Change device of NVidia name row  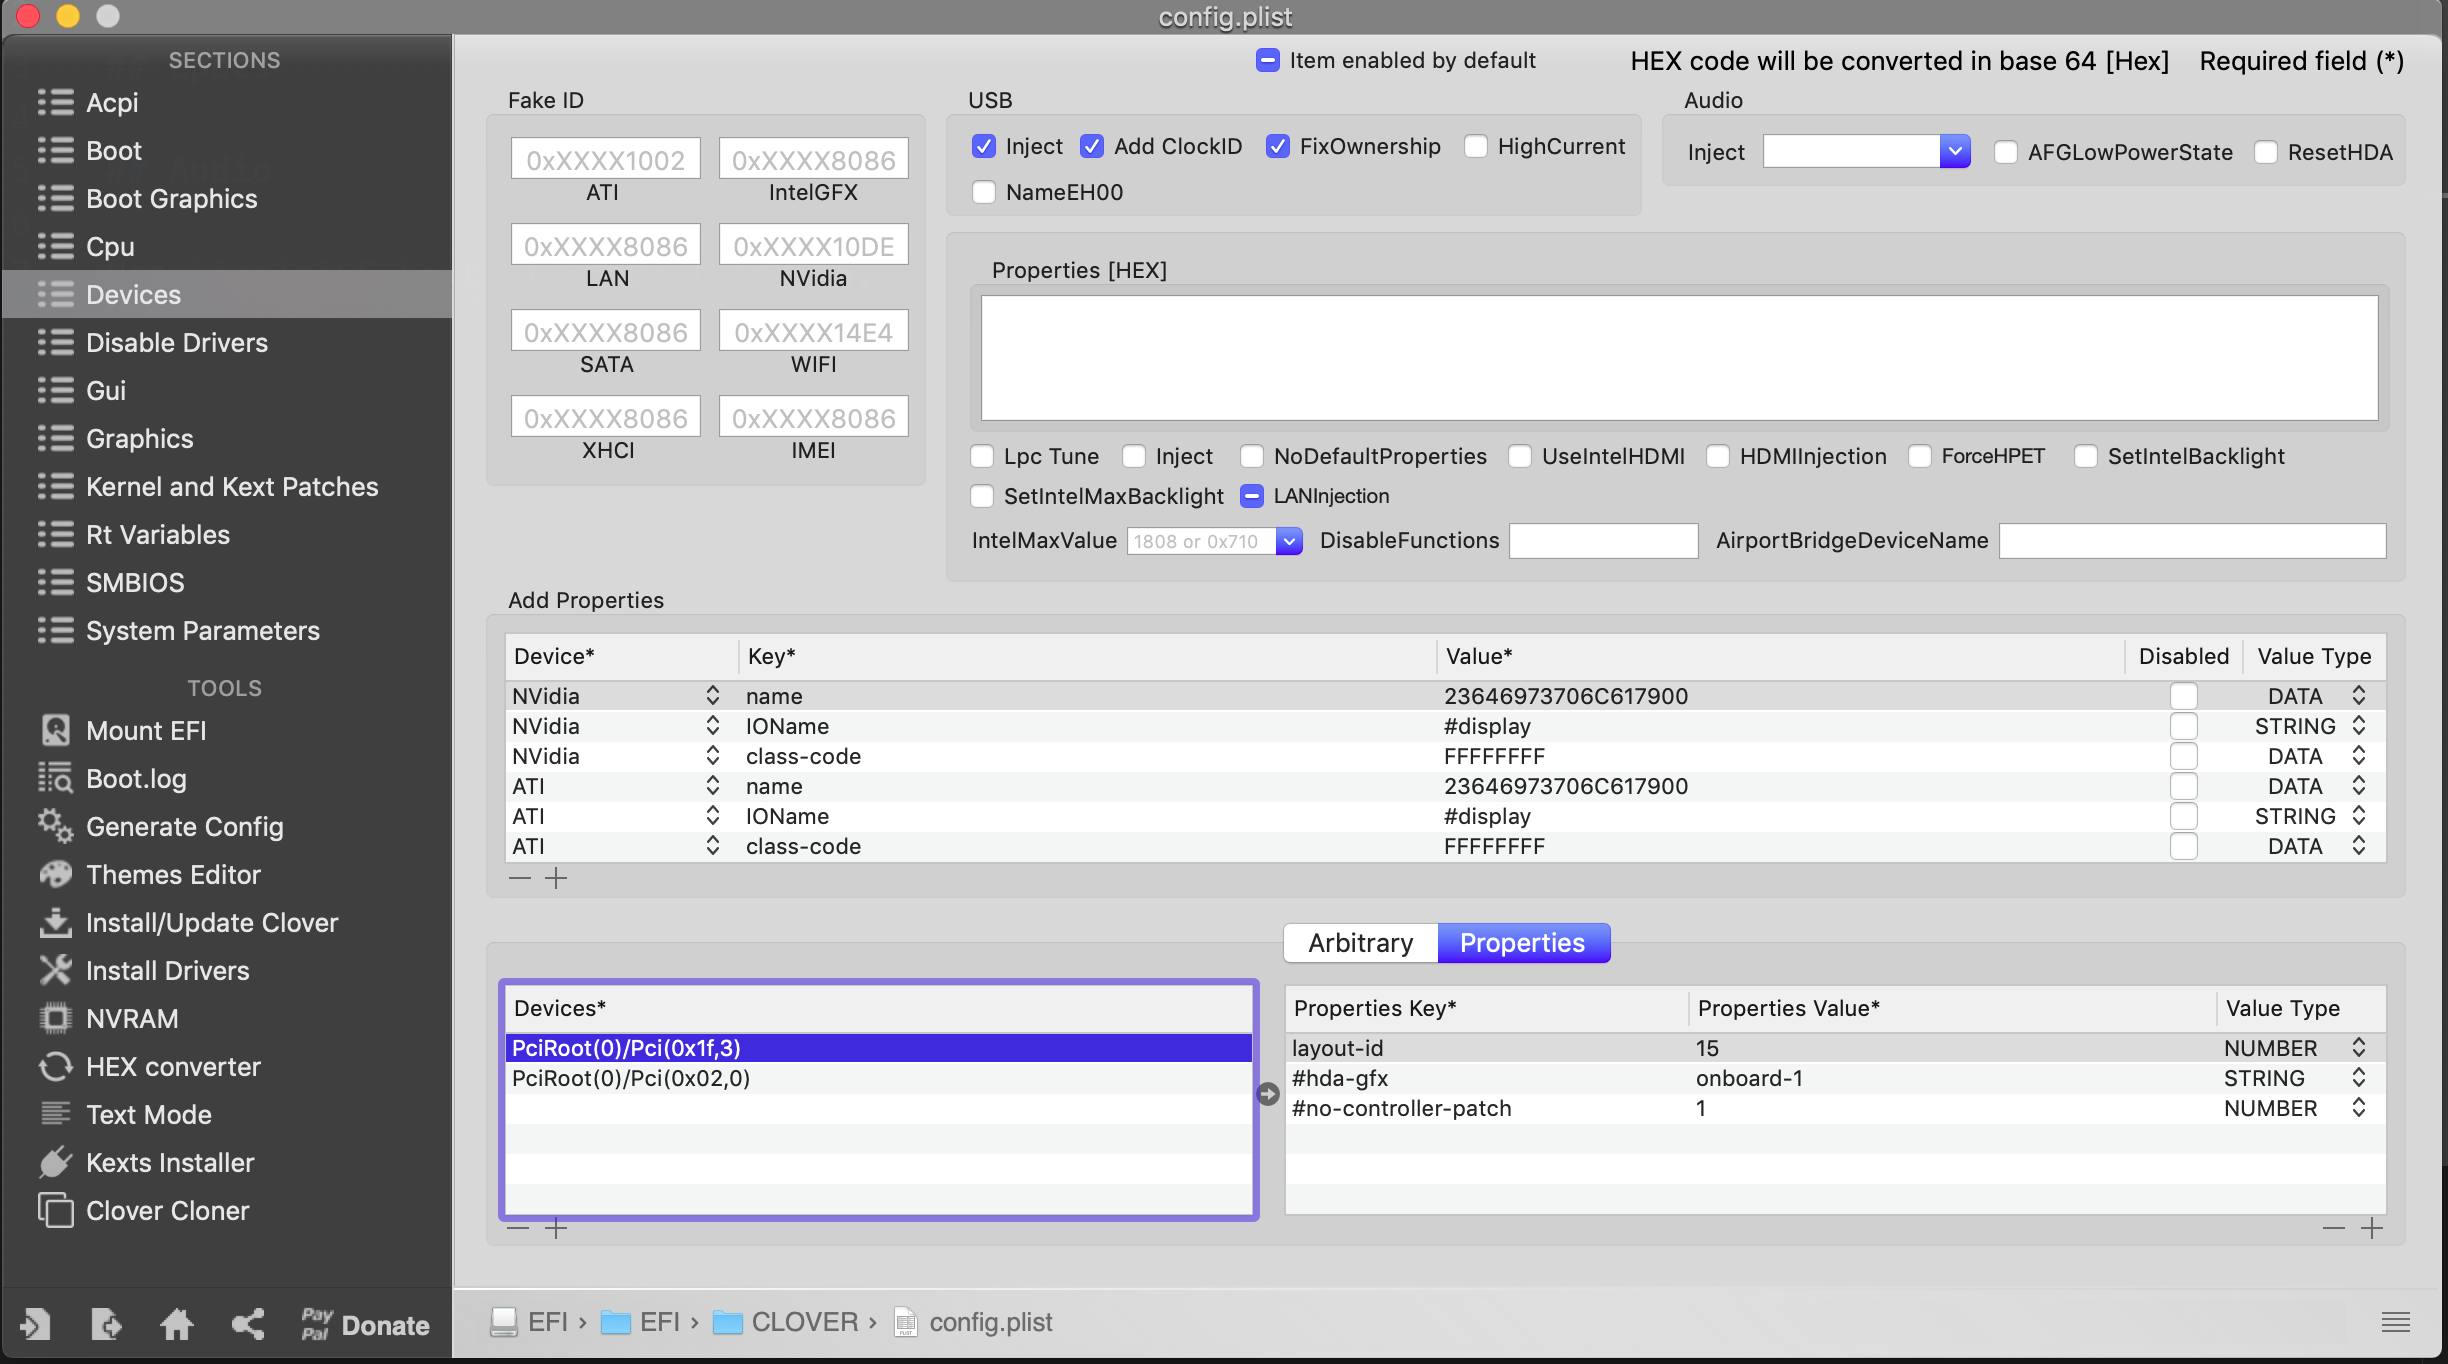point(712,696)
